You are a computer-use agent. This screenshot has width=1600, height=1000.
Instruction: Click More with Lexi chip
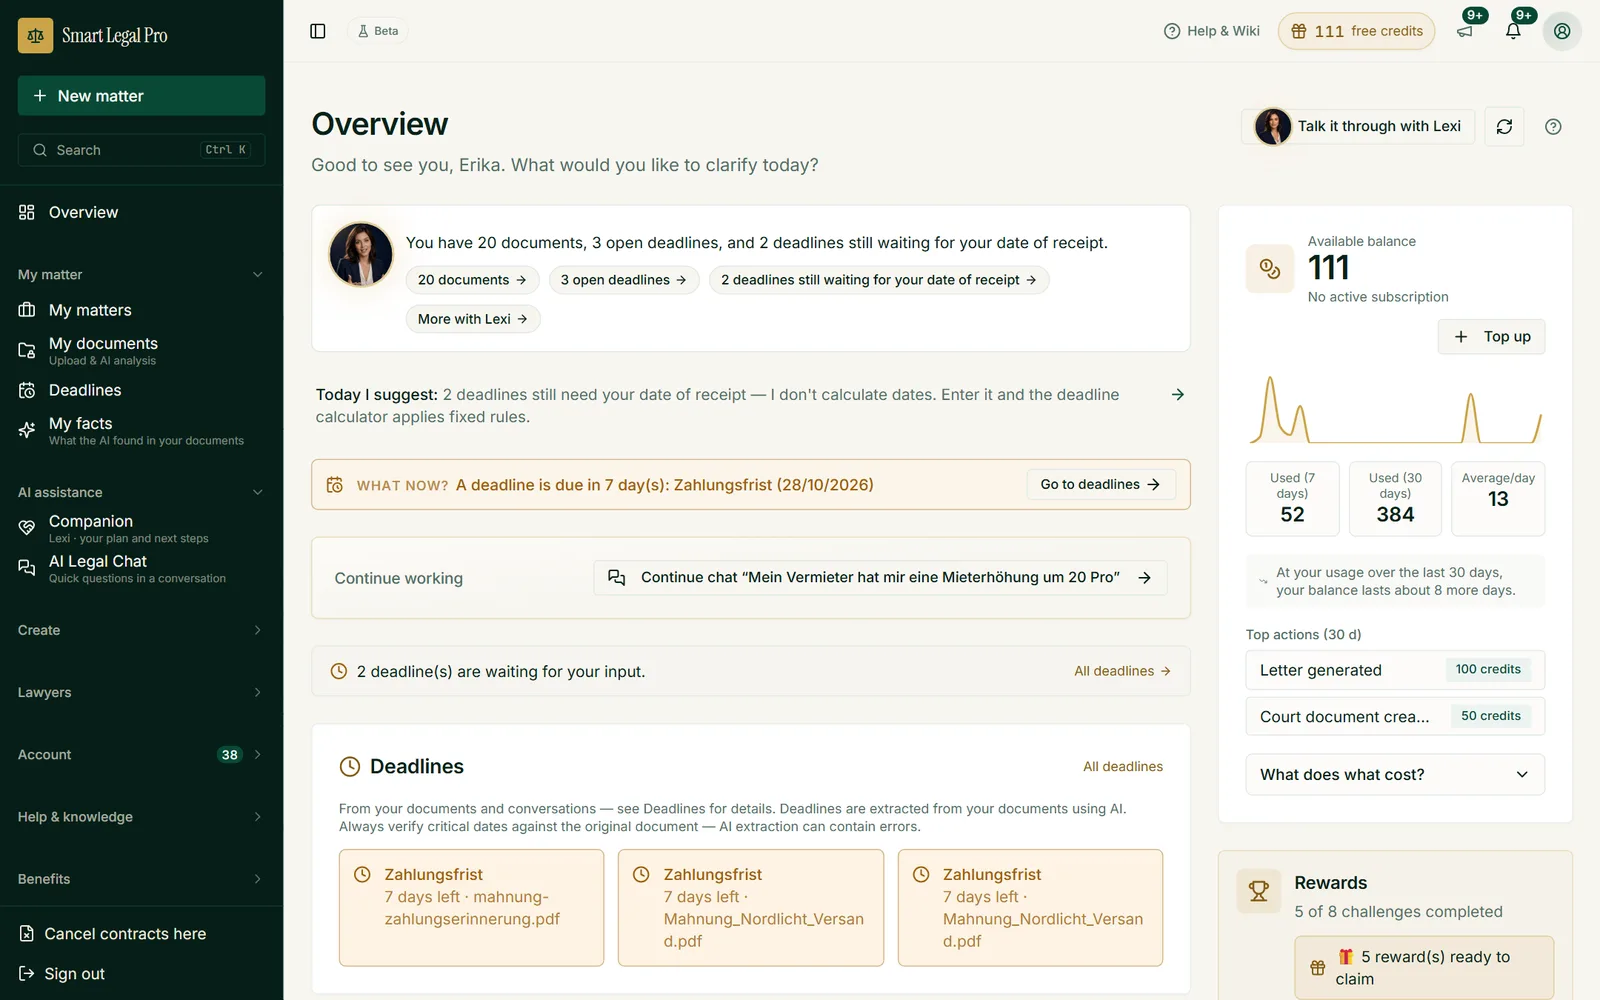473,319
